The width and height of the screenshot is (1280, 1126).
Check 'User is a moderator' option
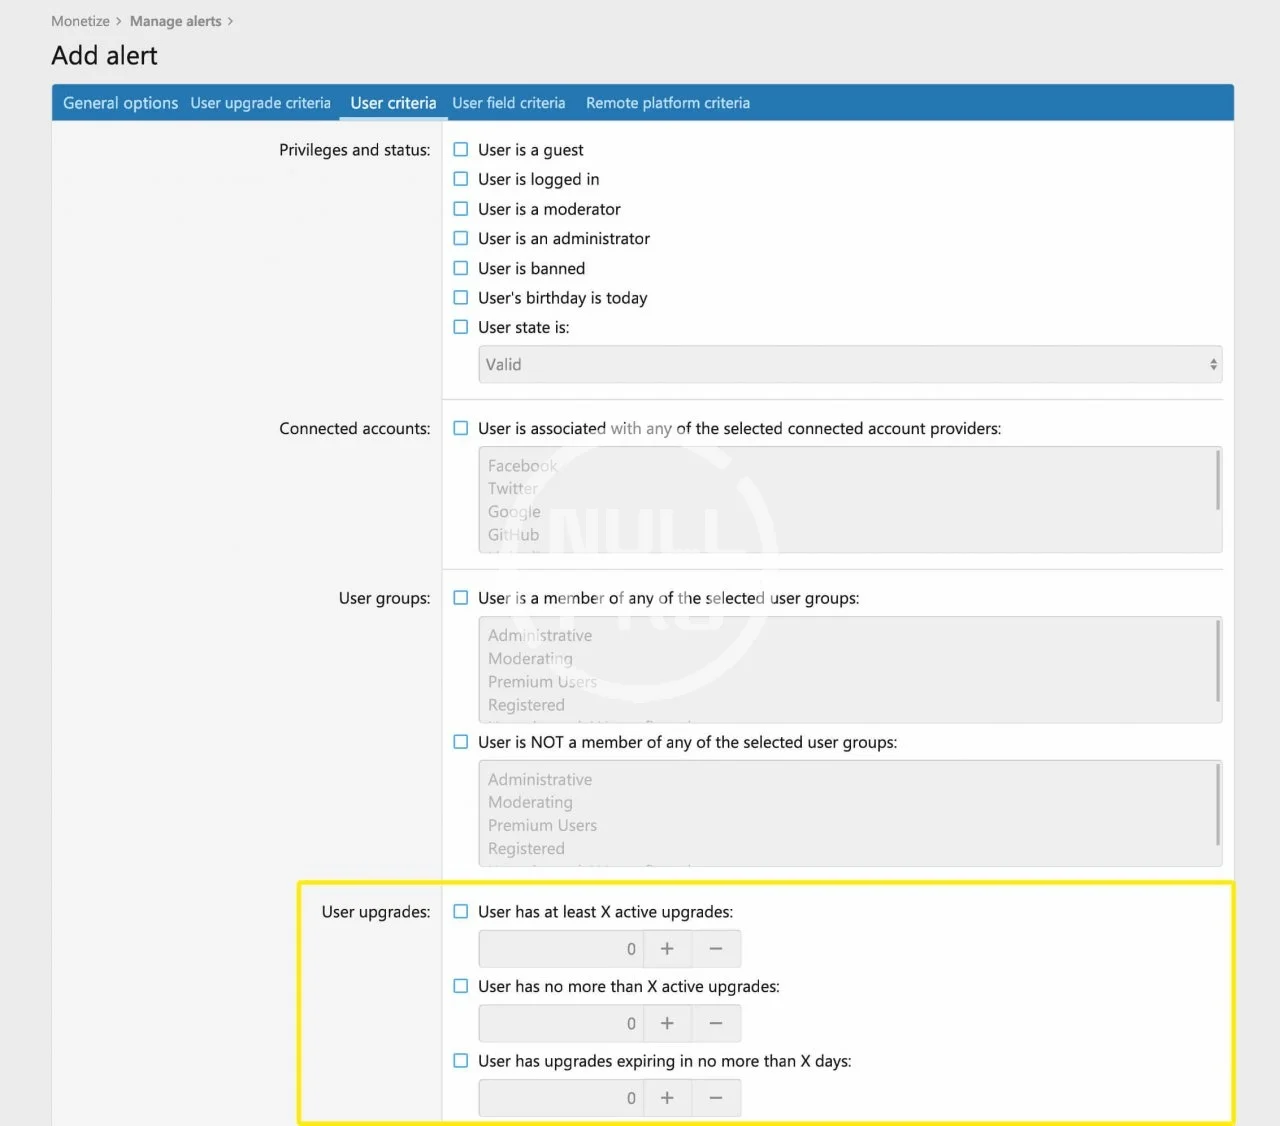point(461,209)
